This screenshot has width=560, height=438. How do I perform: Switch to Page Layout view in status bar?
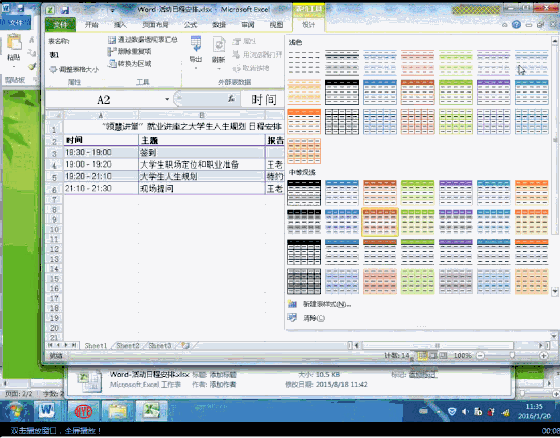[x=433, y=355]
